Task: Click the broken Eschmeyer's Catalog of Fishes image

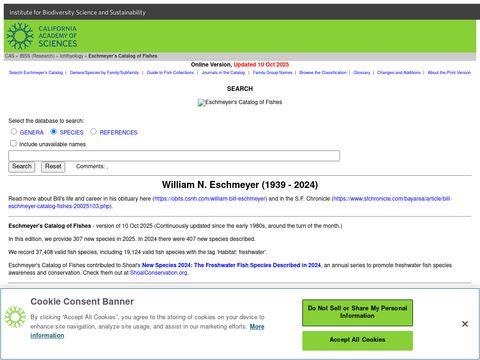Action: (240, 102)
